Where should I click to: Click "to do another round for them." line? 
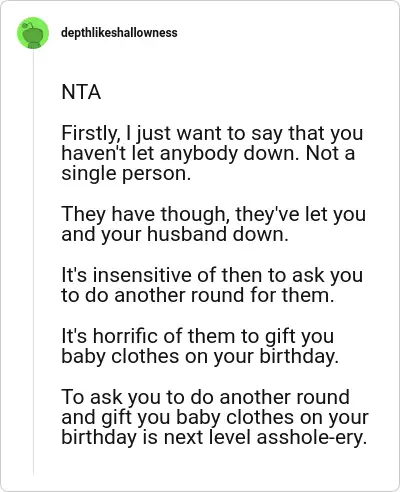pos(198,296)
